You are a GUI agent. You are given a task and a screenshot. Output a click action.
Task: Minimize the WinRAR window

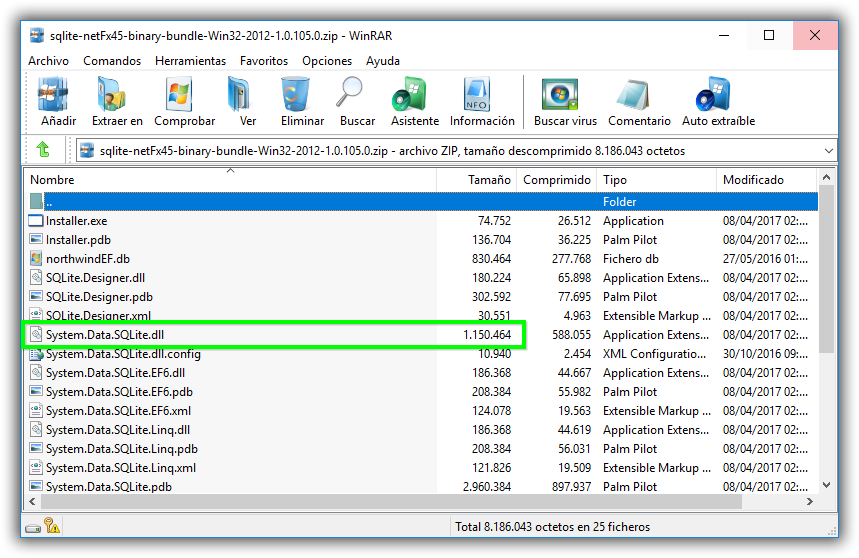pyautogui.click(x=724, y=36)
